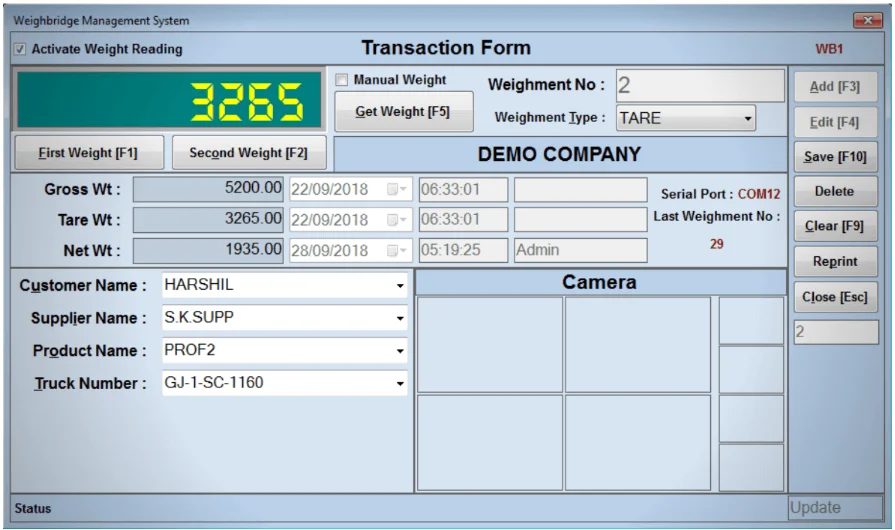The image size is (895, 530).
Task: Click the Gross Wt value field 5200.00
Action: pyautogui.click(x=208, y=189)
